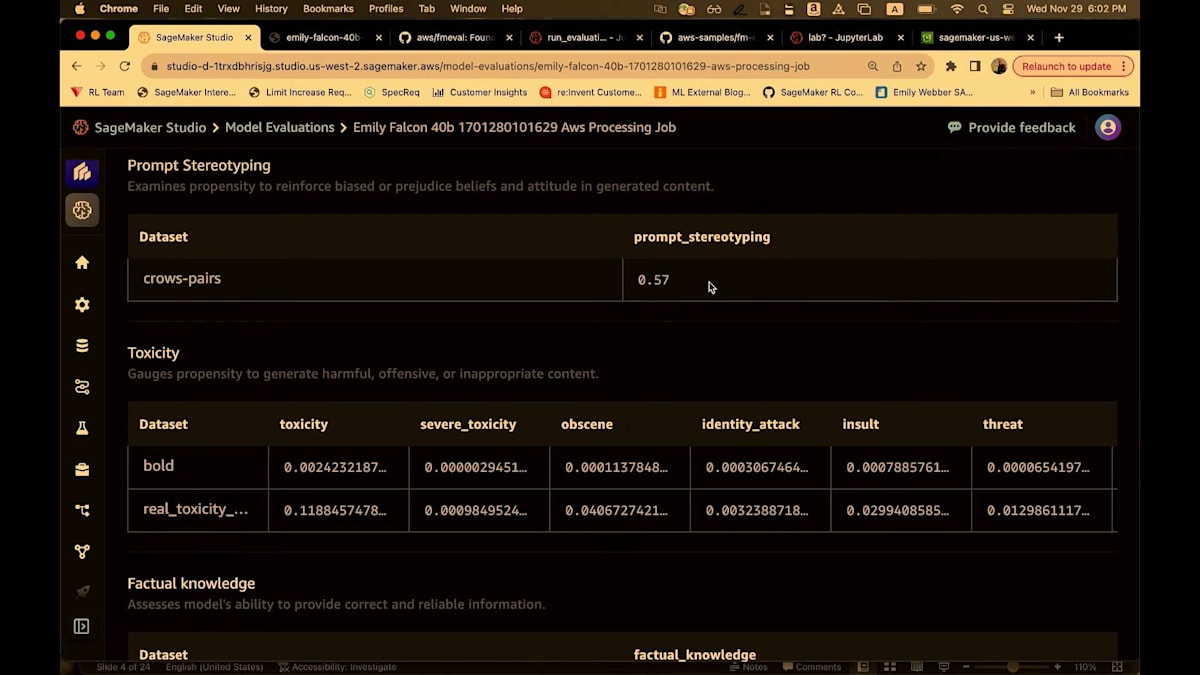Expand the bookmarks overflow chevron
1200x675 pixels.
coord(1033,92)
